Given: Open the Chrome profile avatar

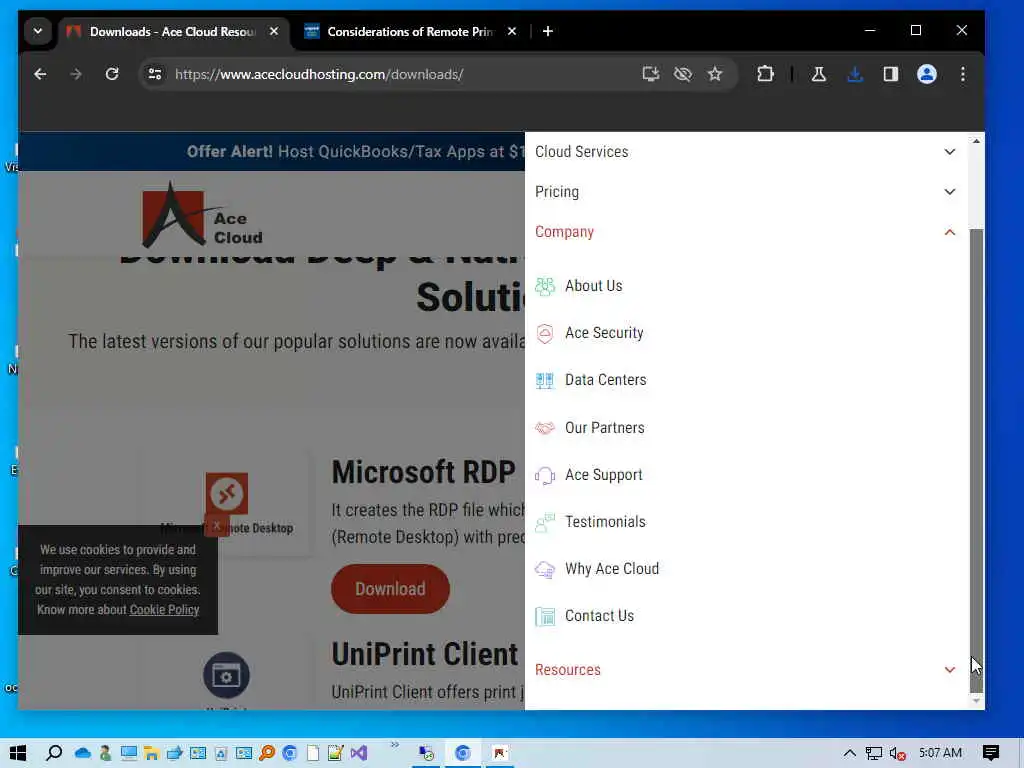Looking at the screenshot, I should click(927, 74).
